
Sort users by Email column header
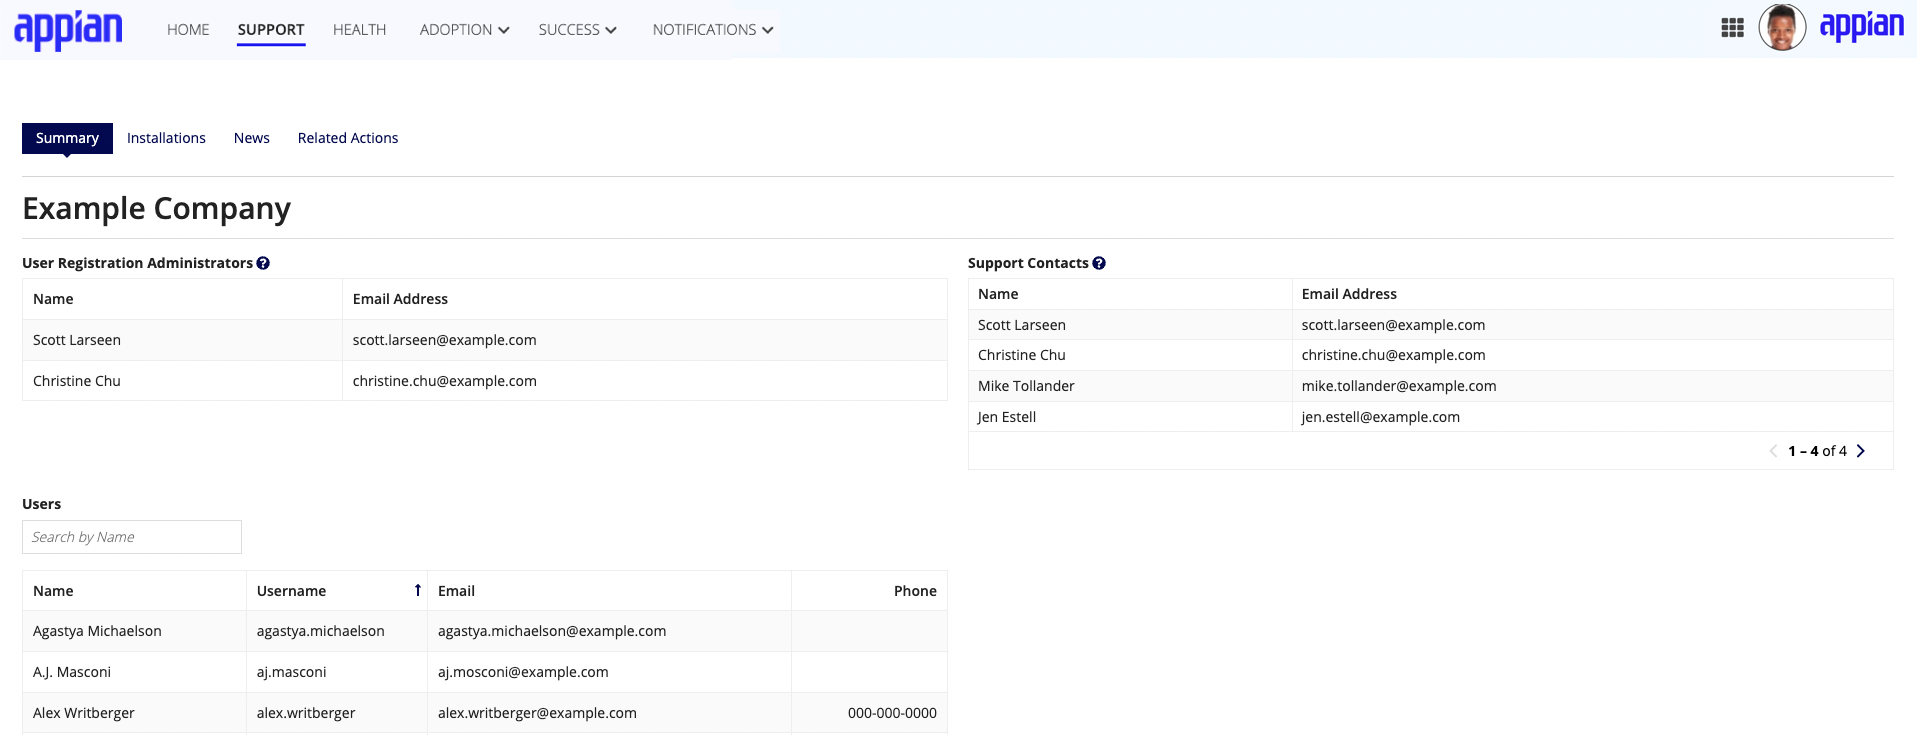(456, 591)
